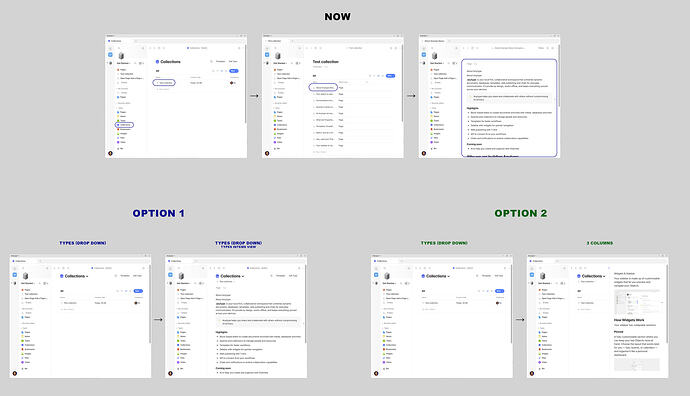Select the Collections tab in the Option 1 first window
690x396 pixels.
click(20, 261)
